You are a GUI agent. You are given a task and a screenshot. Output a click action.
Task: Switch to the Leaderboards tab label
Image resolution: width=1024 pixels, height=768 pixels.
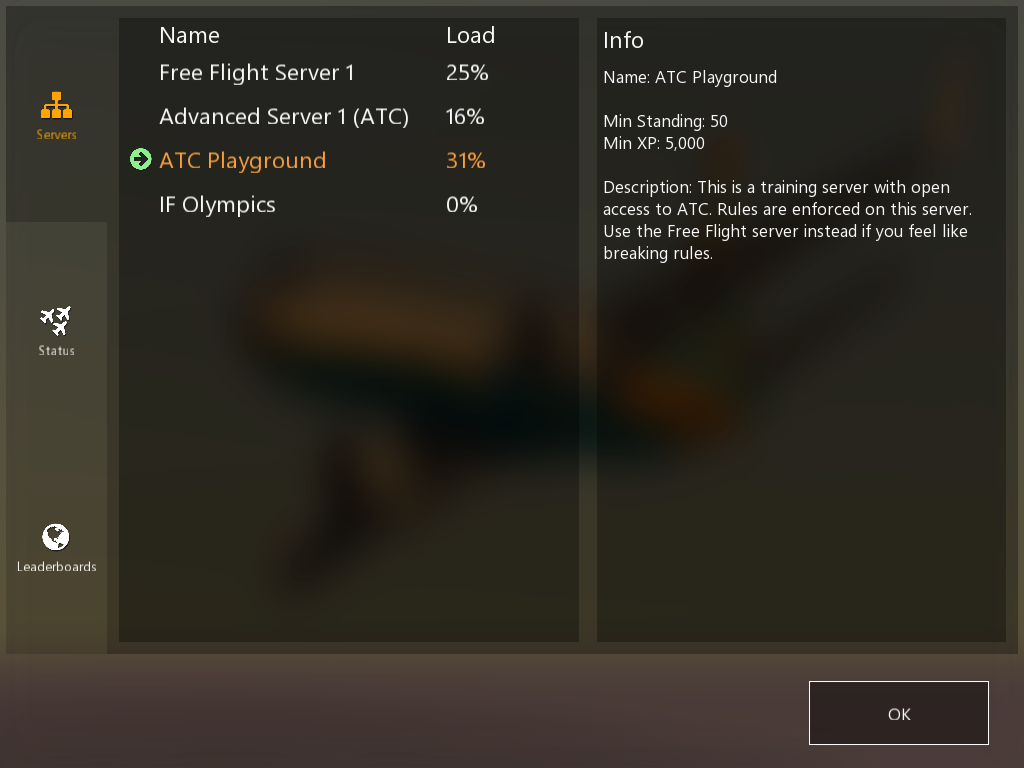pyautogui.click(x=56, y=567)
